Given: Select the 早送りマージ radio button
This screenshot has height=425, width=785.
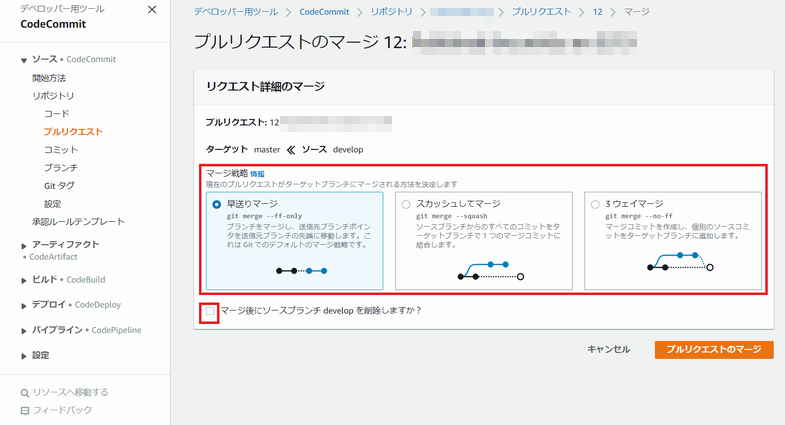Looking at the screenshot, I should tap(216, 204).
